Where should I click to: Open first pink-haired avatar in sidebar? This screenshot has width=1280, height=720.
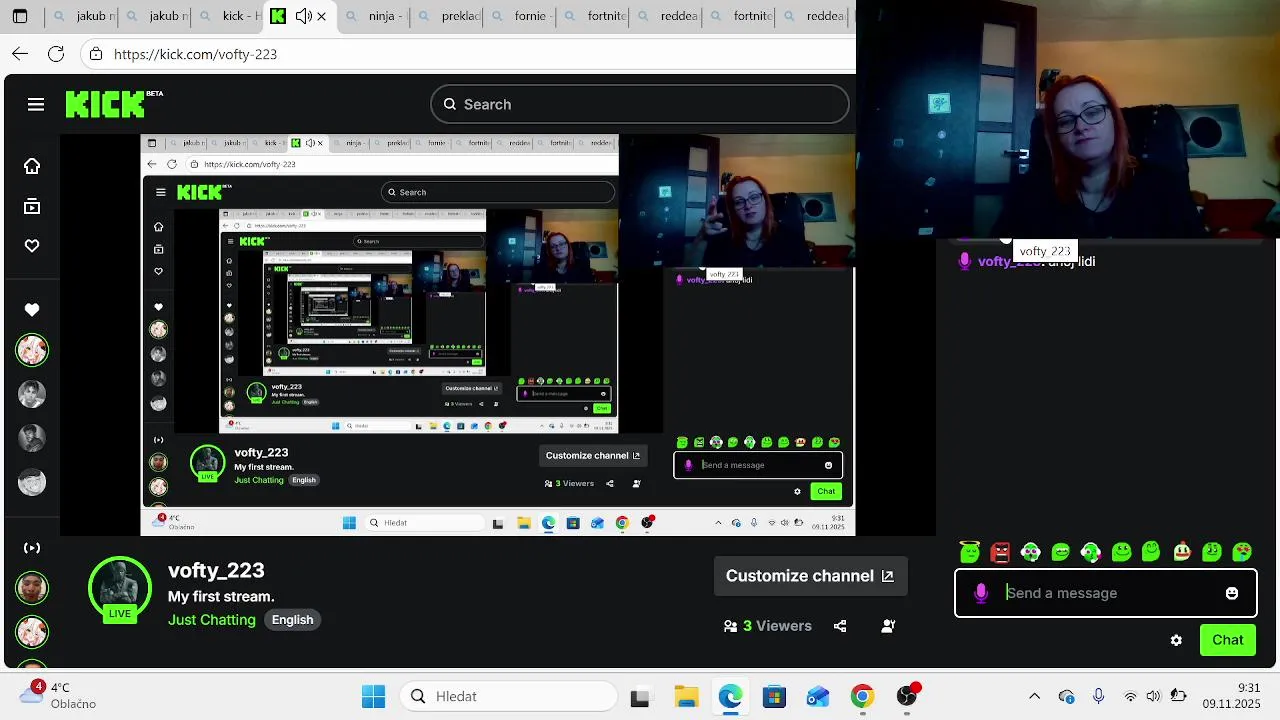(x=32, y=350)
